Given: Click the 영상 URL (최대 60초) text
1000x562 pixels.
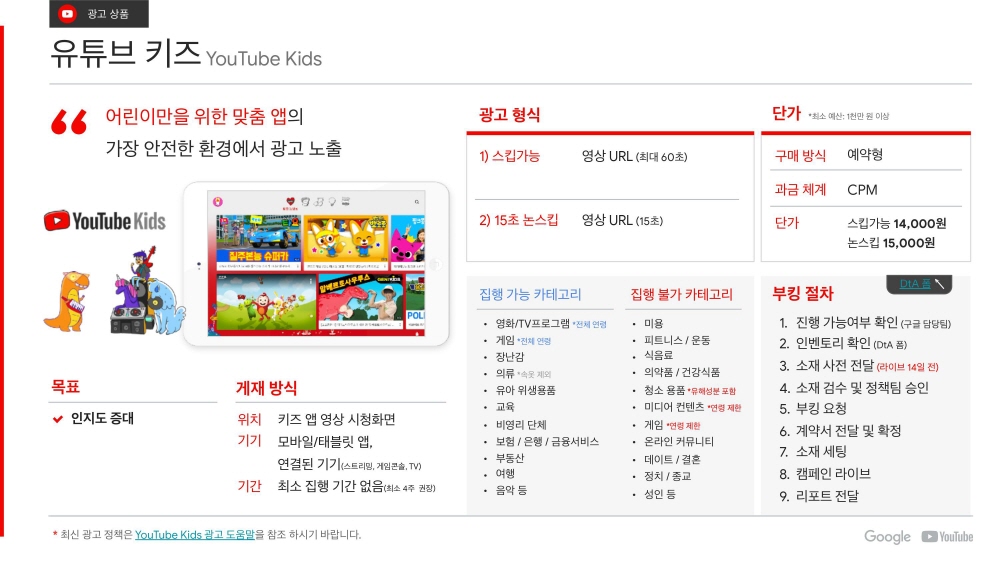Looking at the screenshot, I should tap(635, 157).
